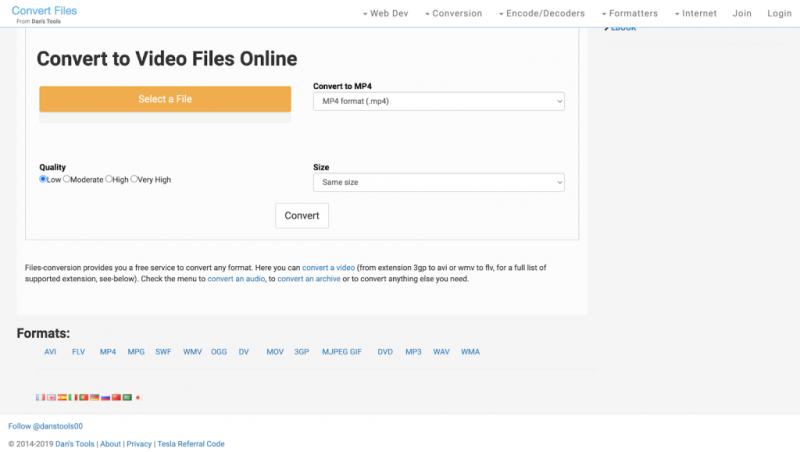Viewport: 800px width, 452px height.
Task: Open the About footer link
Action: (111, 444)
